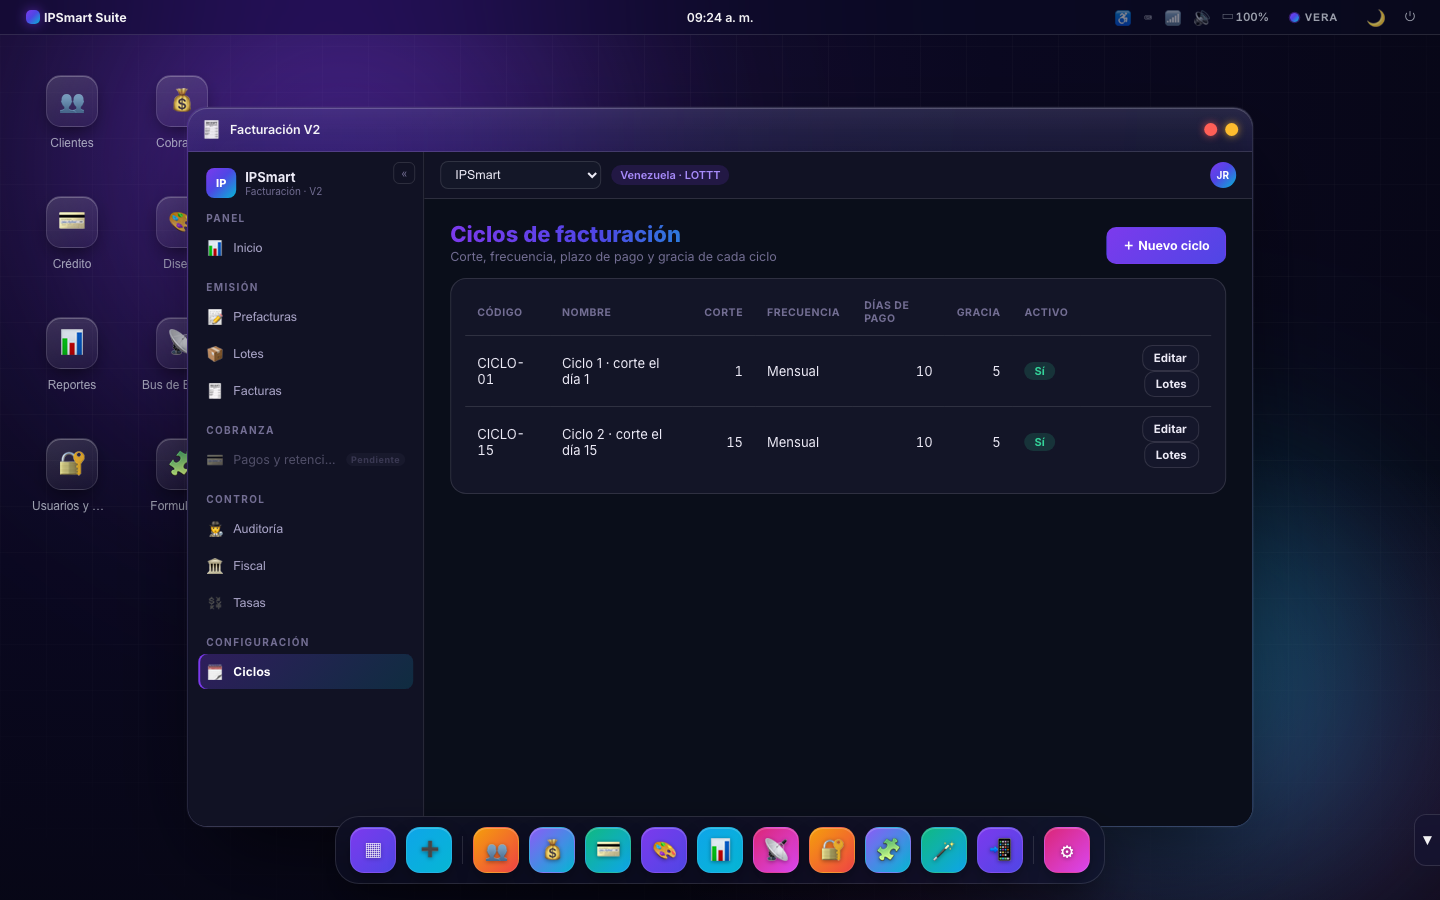Click Lotes for CICLO-01
The width and height of the screenshot is (1440, 900).
pyautogui.click(x=1171, y=384)
